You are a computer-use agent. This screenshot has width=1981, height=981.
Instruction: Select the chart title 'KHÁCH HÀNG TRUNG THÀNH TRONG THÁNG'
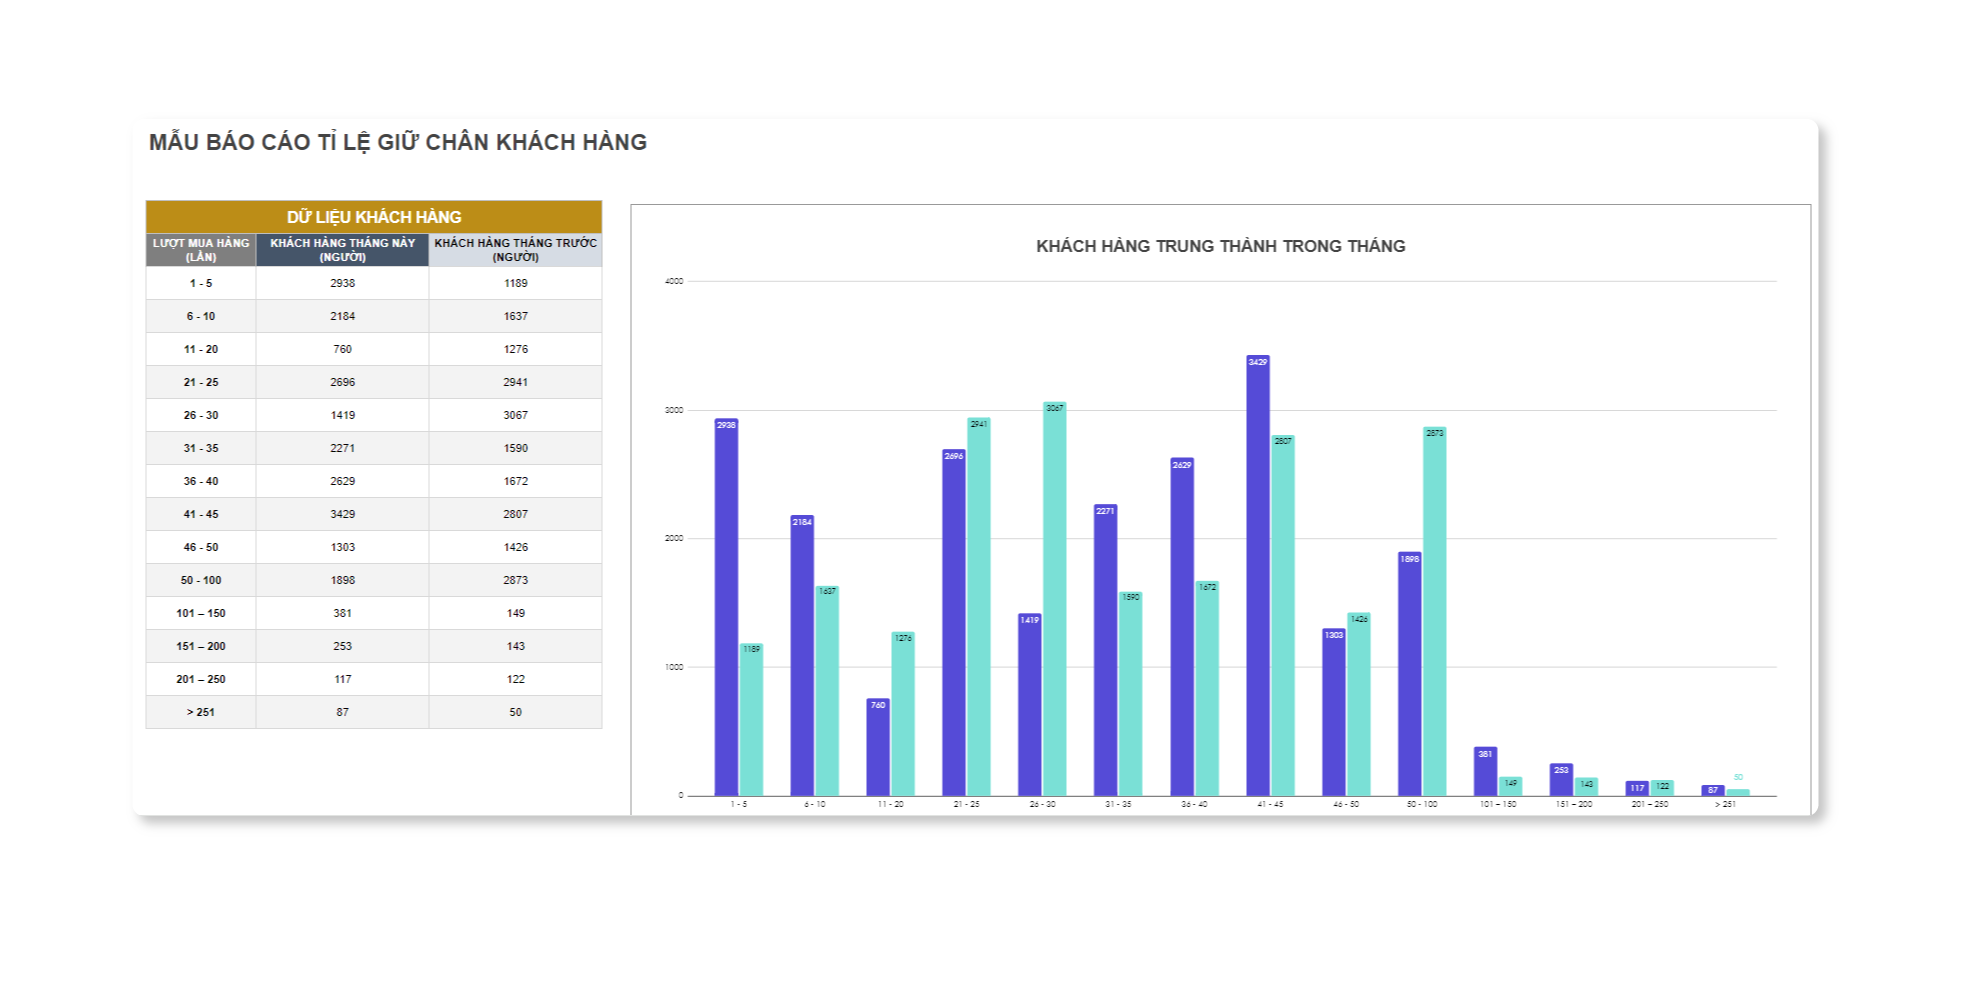tap(1220, 246)
